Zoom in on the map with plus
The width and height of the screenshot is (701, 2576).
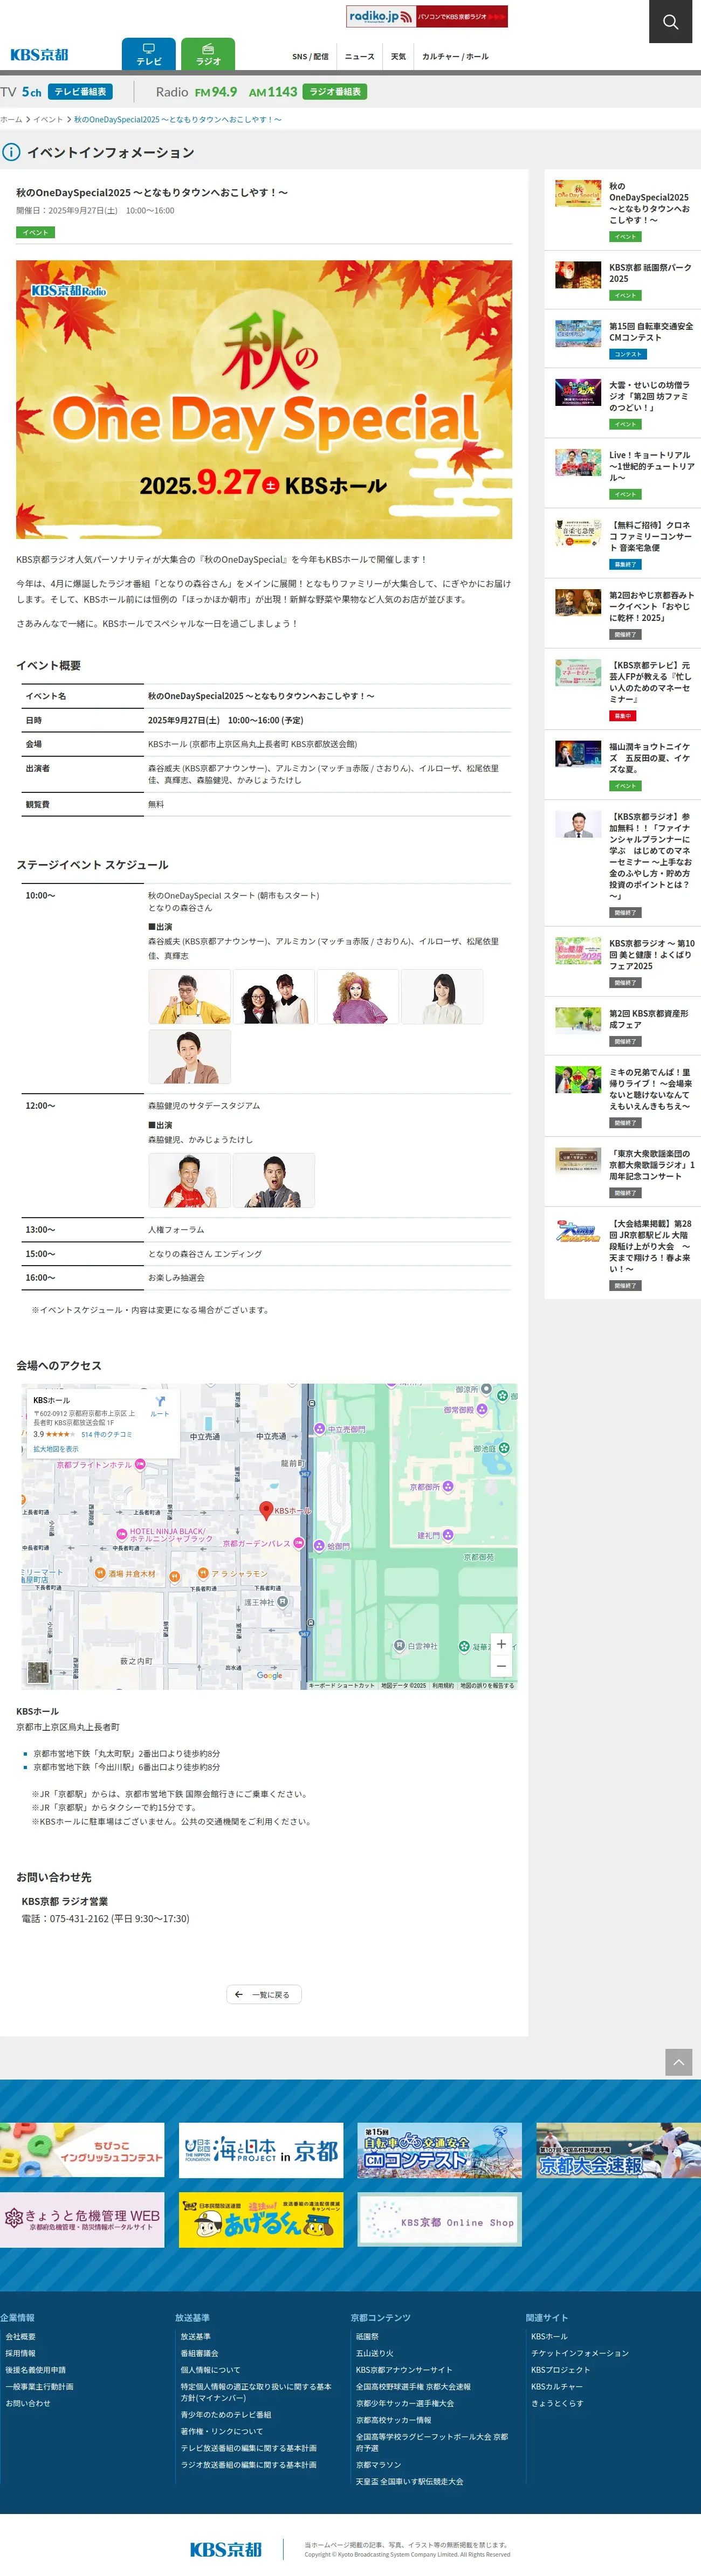coord(501,1644)
